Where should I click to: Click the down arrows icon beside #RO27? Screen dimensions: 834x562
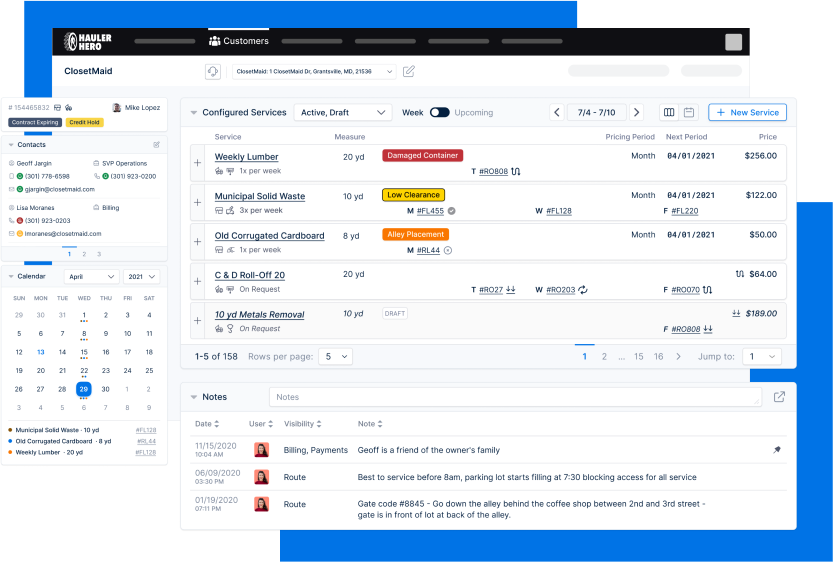coord(511,289)
